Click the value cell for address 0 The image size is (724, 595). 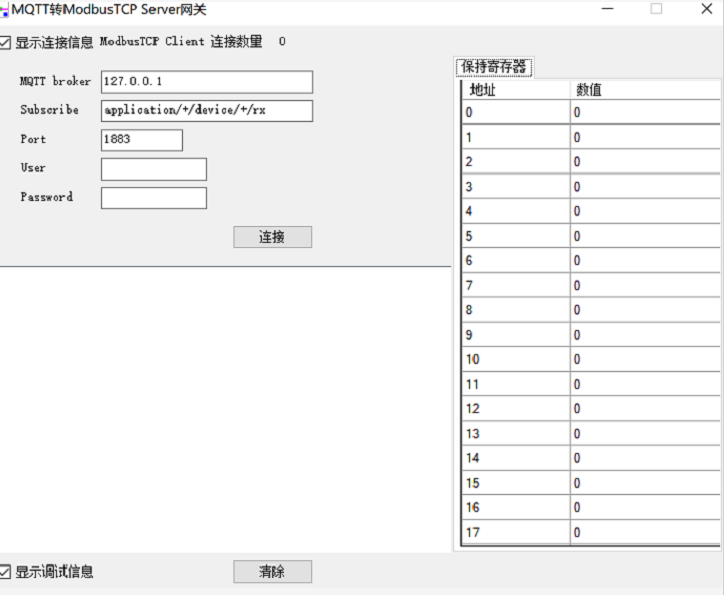tap(645, 112)
